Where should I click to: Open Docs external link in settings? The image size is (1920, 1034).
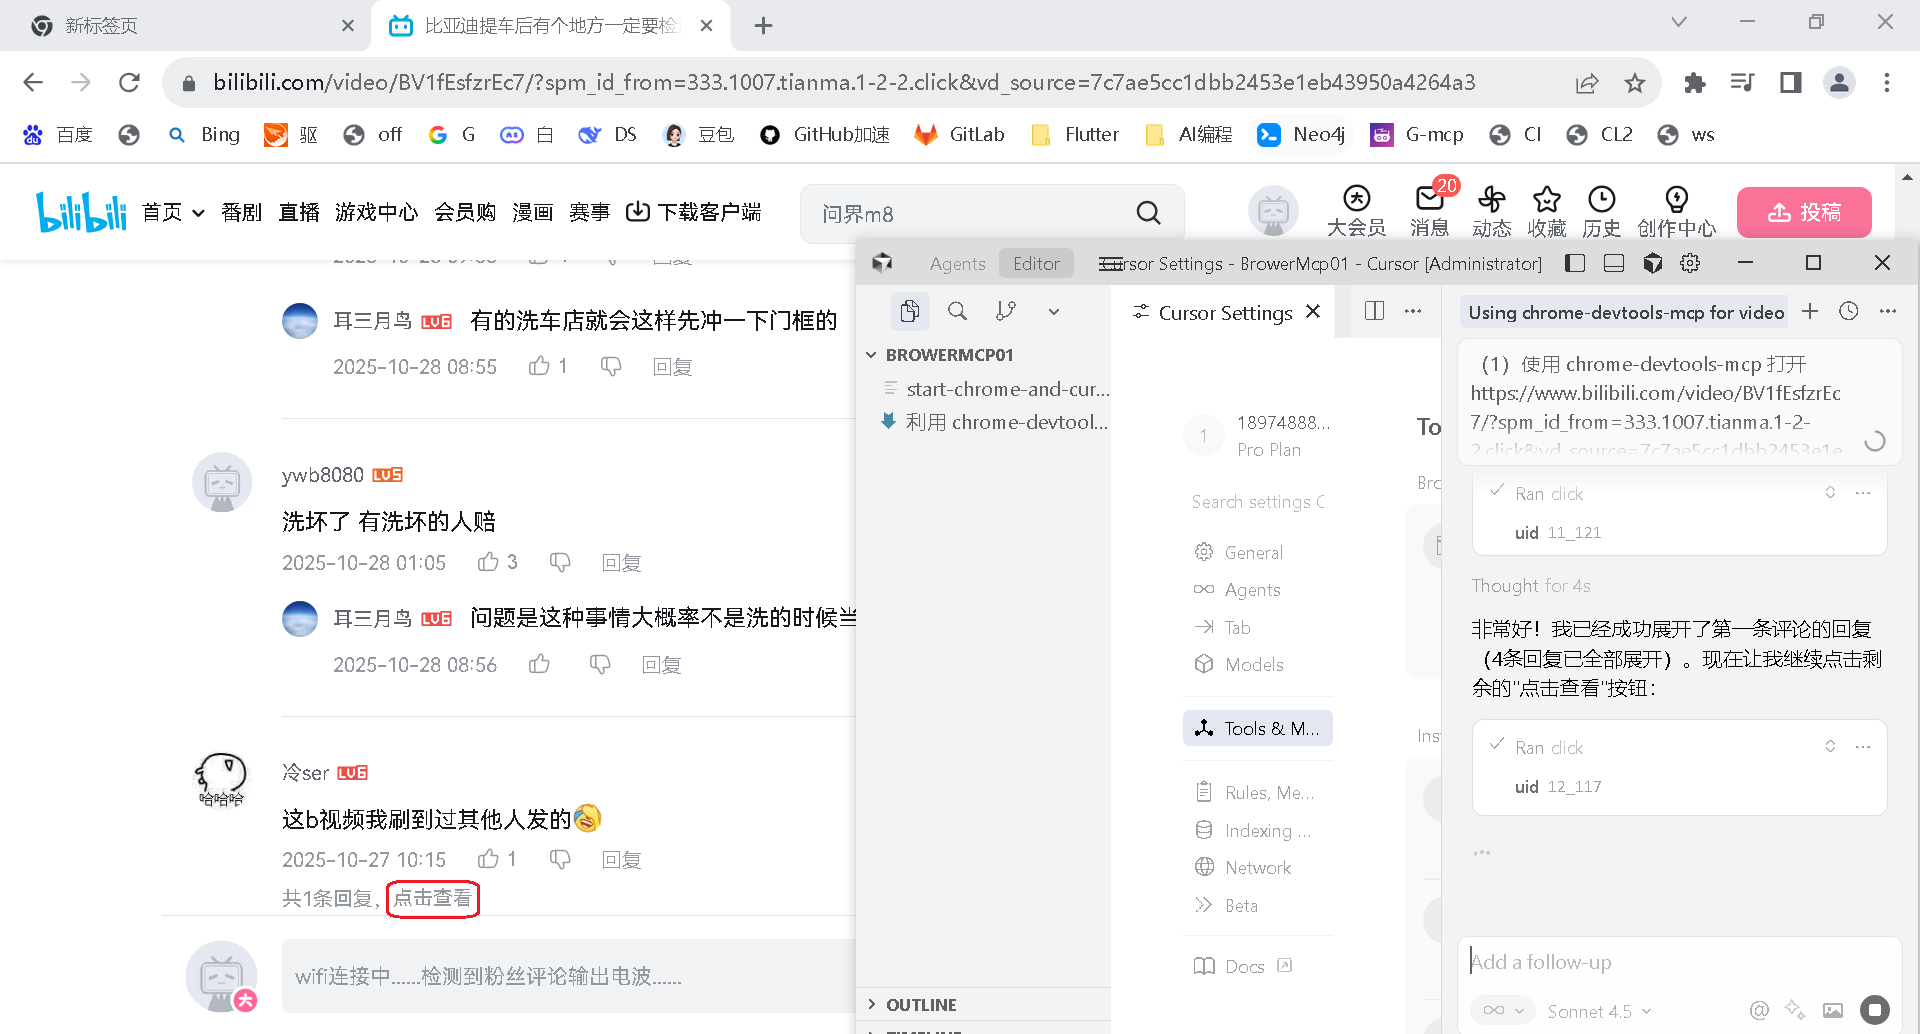coord(1244,966)
